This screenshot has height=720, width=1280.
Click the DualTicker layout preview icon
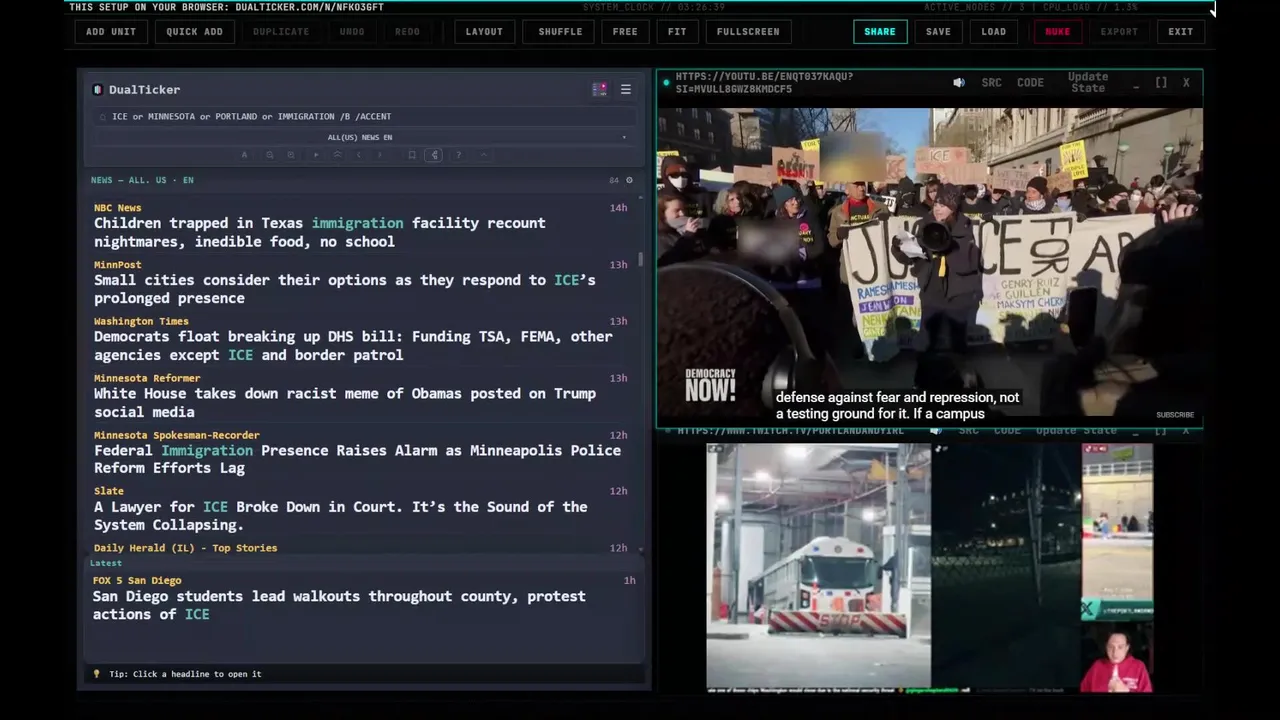pyautogui.click(x=599, y=89)
